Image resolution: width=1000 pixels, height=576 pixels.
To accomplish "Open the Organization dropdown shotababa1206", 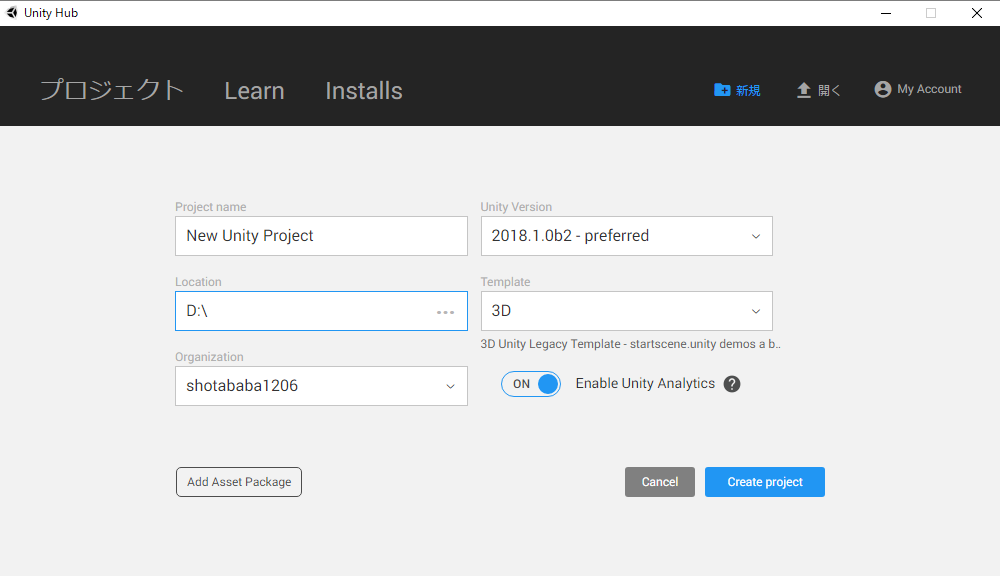I will click(x=321, y=386).
